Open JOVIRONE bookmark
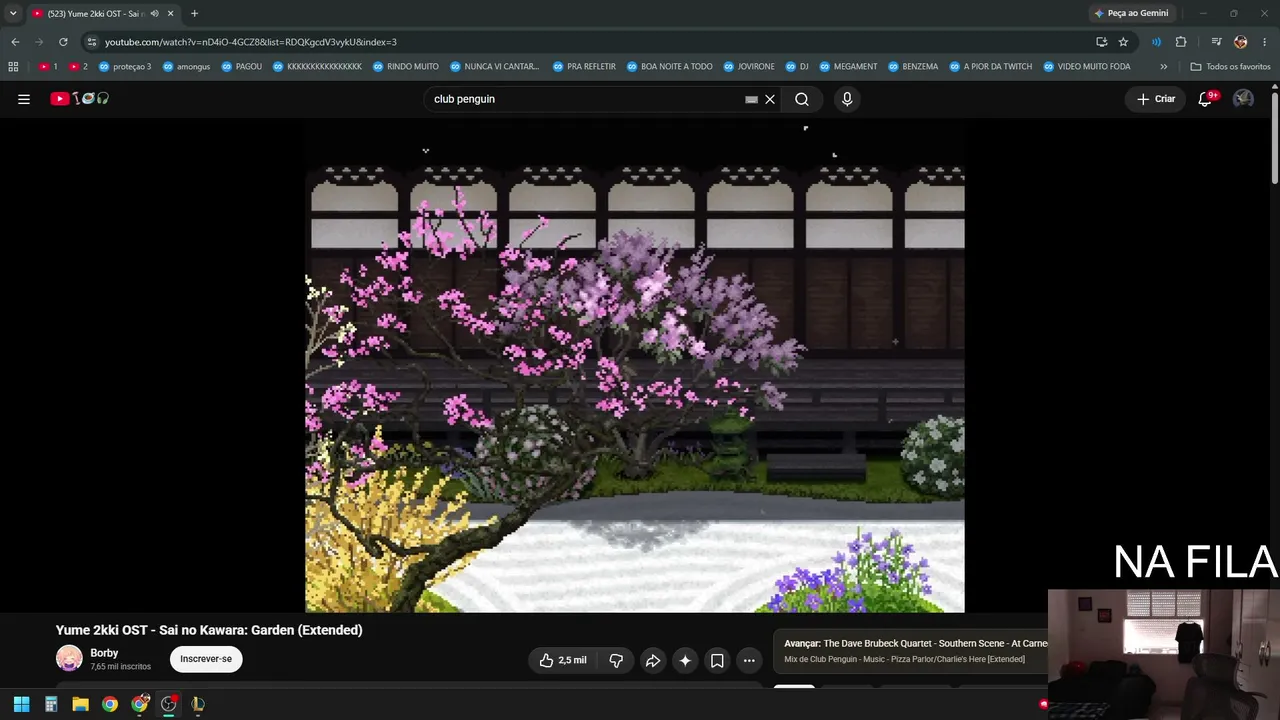The height and width of the screenshot is (720, 1280). click(x=748, y=67)
